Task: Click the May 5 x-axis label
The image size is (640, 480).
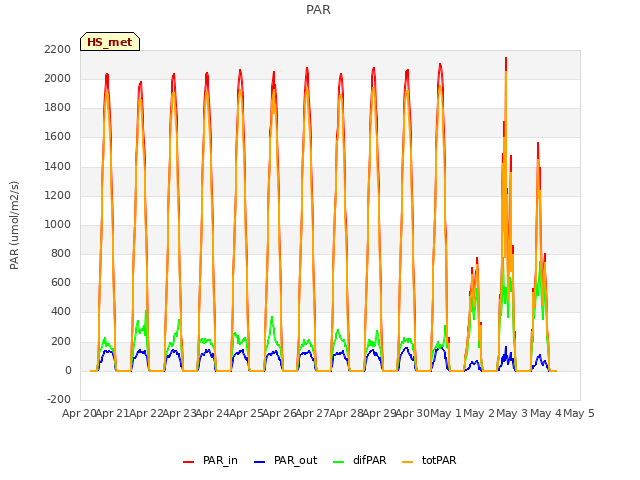Action: coord(579,413)
